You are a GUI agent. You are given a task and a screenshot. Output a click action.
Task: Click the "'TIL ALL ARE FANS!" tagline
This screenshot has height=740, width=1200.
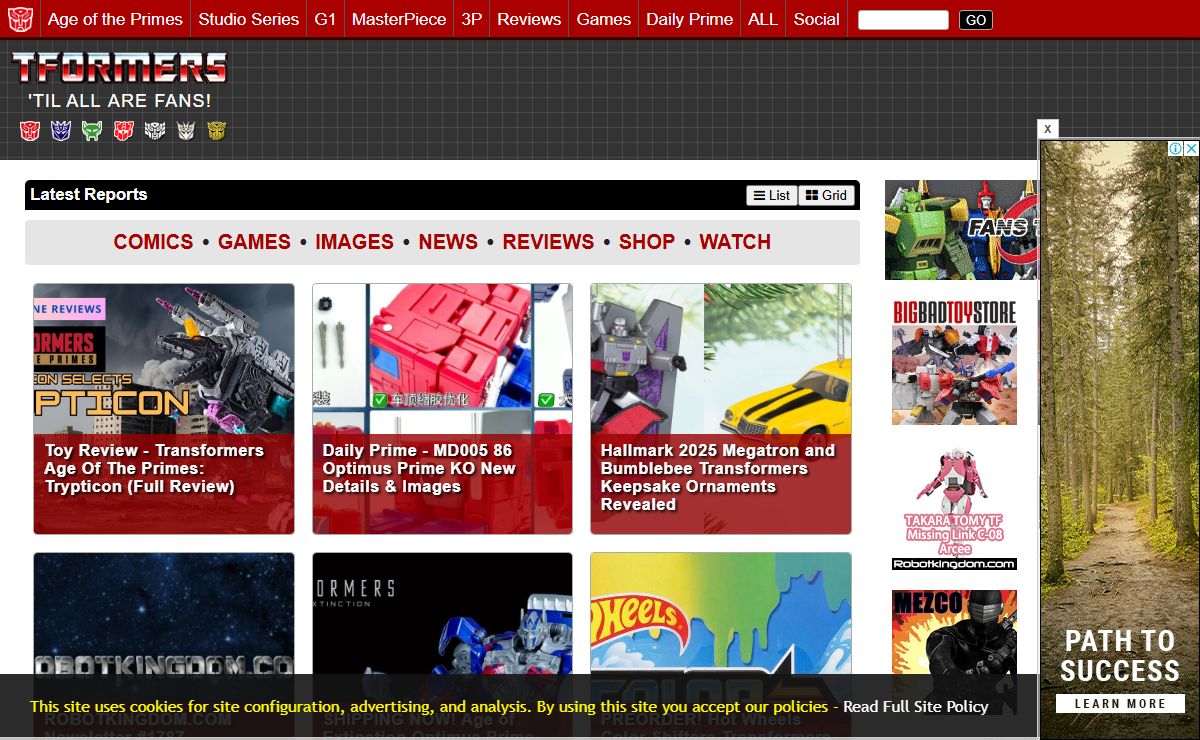click(x=120, y=101)
